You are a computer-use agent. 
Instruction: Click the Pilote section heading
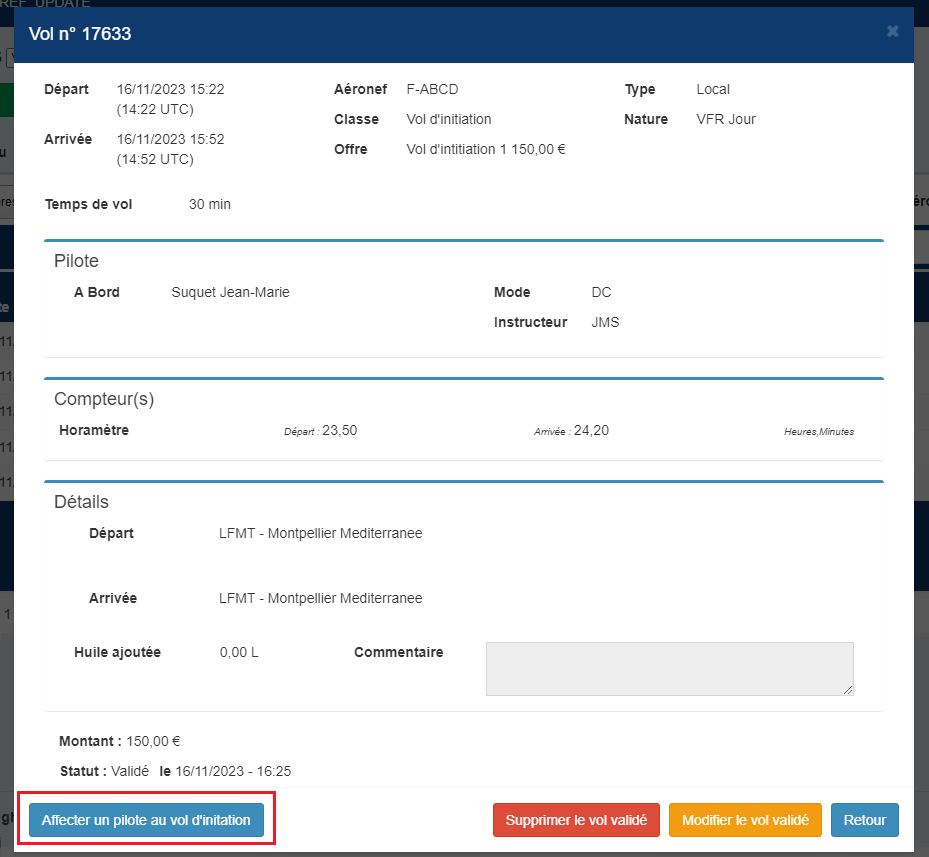[76, 261]
